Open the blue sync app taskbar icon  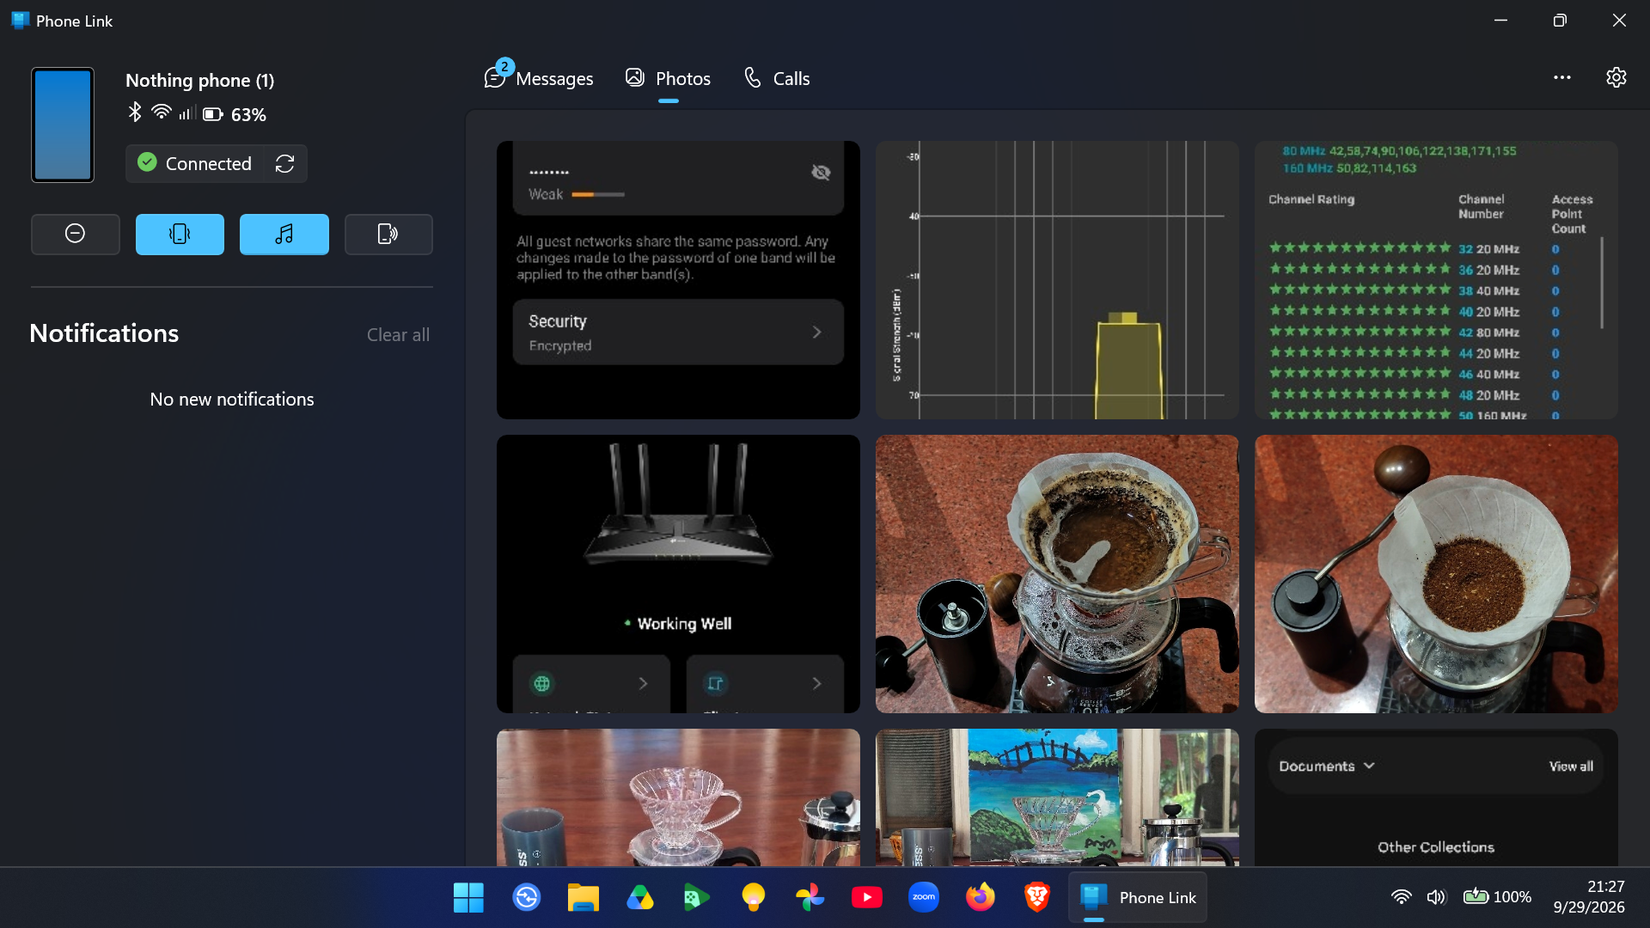click(x=526, y=897)
